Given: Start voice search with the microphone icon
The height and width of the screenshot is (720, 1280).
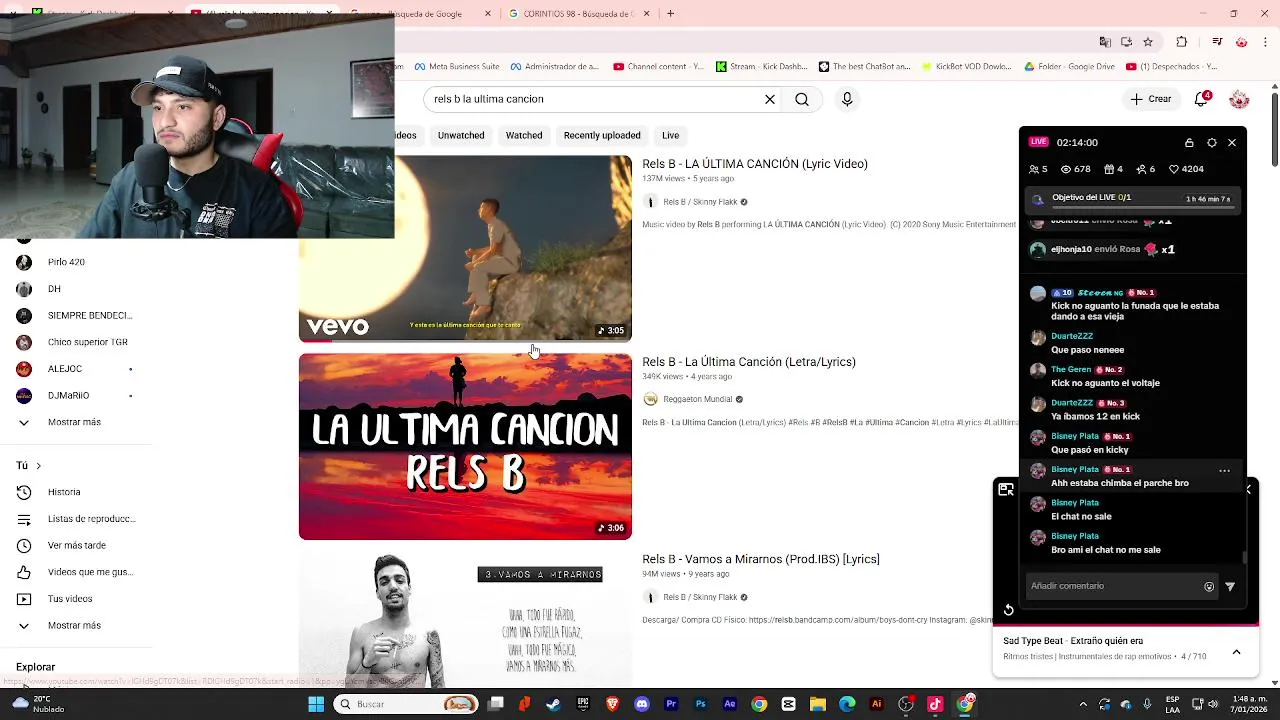Looking at the screenshot, I should pos(847,99).
